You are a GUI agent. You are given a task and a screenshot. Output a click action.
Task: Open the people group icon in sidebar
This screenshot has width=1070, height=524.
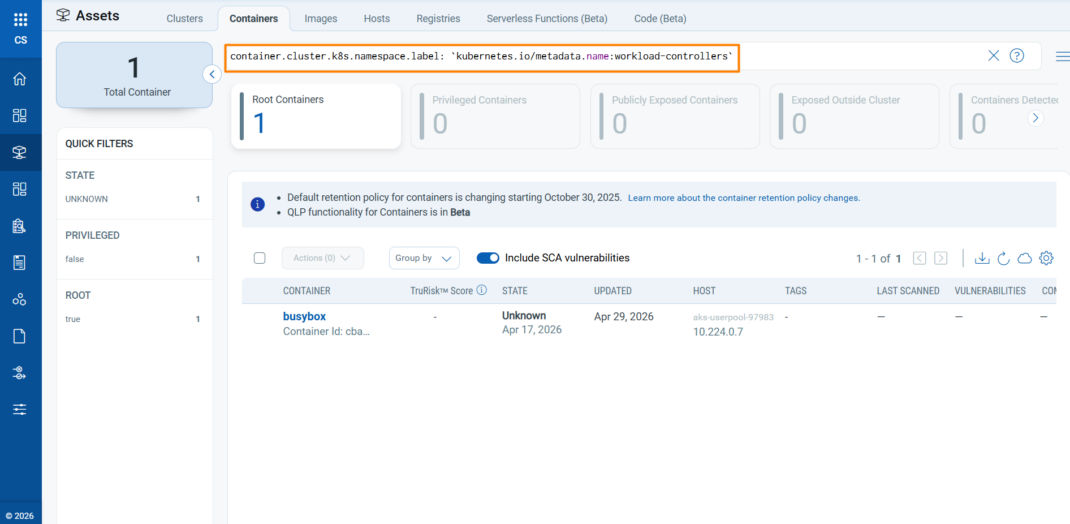(x=20, y=299)
